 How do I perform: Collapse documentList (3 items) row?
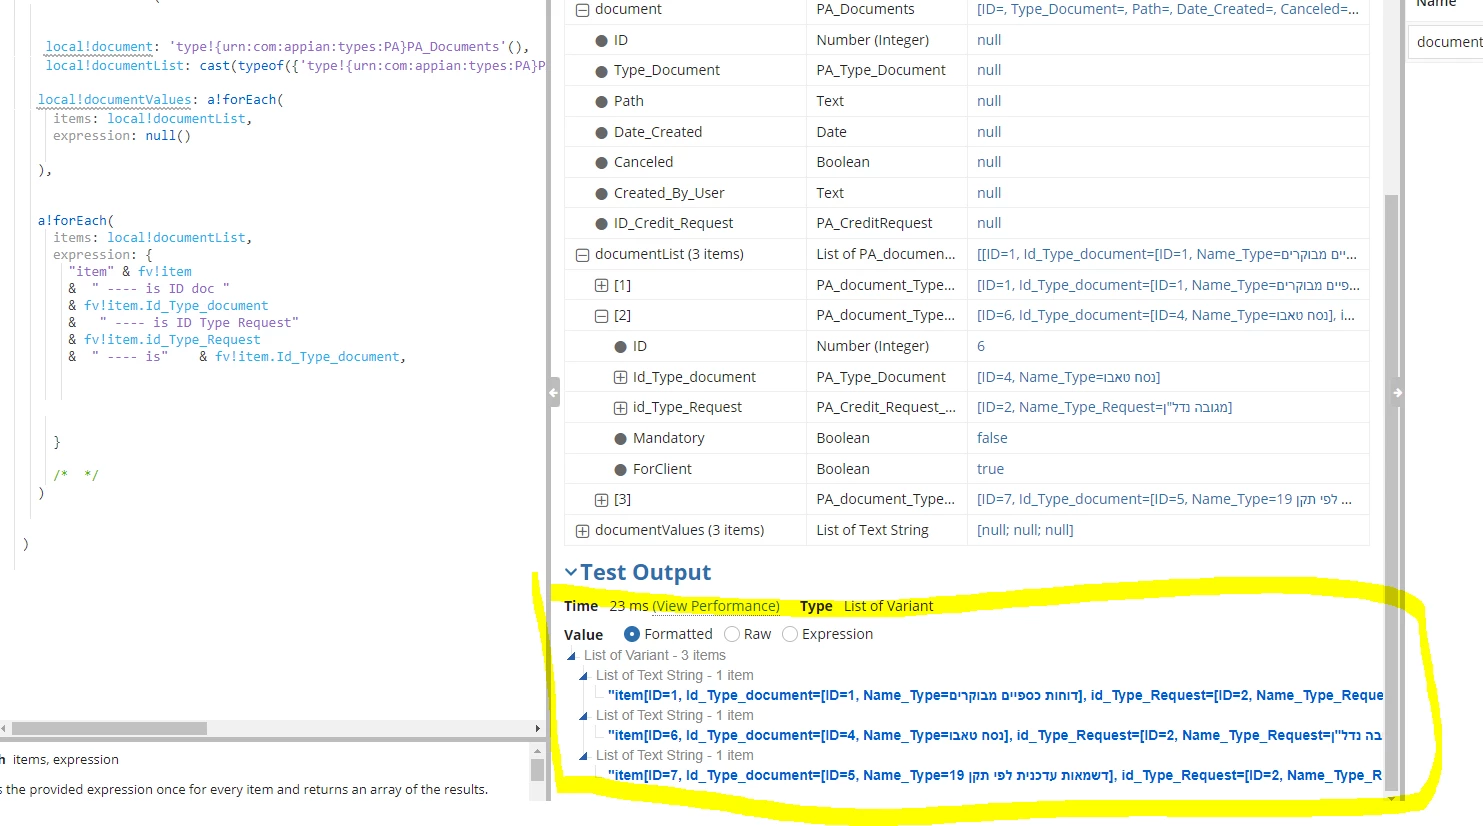click(582, 255)
